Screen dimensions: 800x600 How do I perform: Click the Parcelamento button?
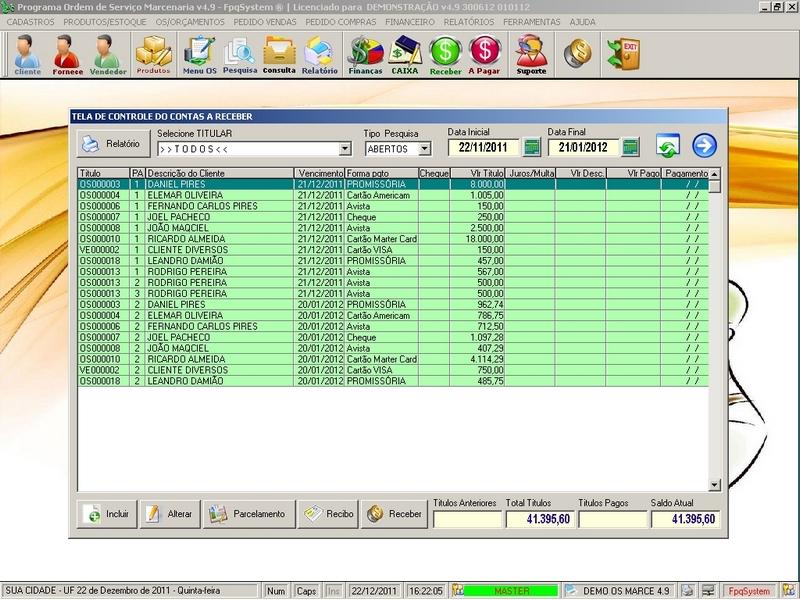click(x=250, y=514)
